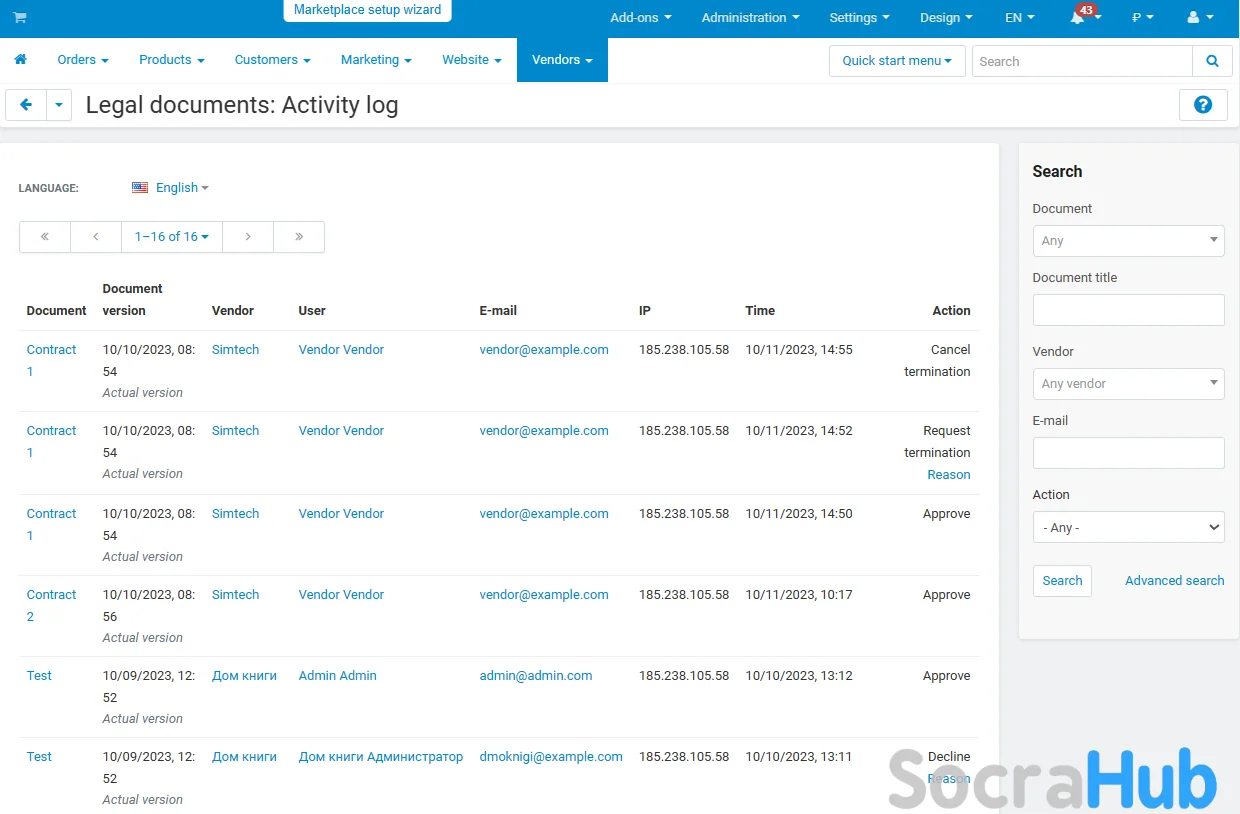Open the Vendors menu tab
The width and height of the screenshot is (1240, 814).
(562, 60)
